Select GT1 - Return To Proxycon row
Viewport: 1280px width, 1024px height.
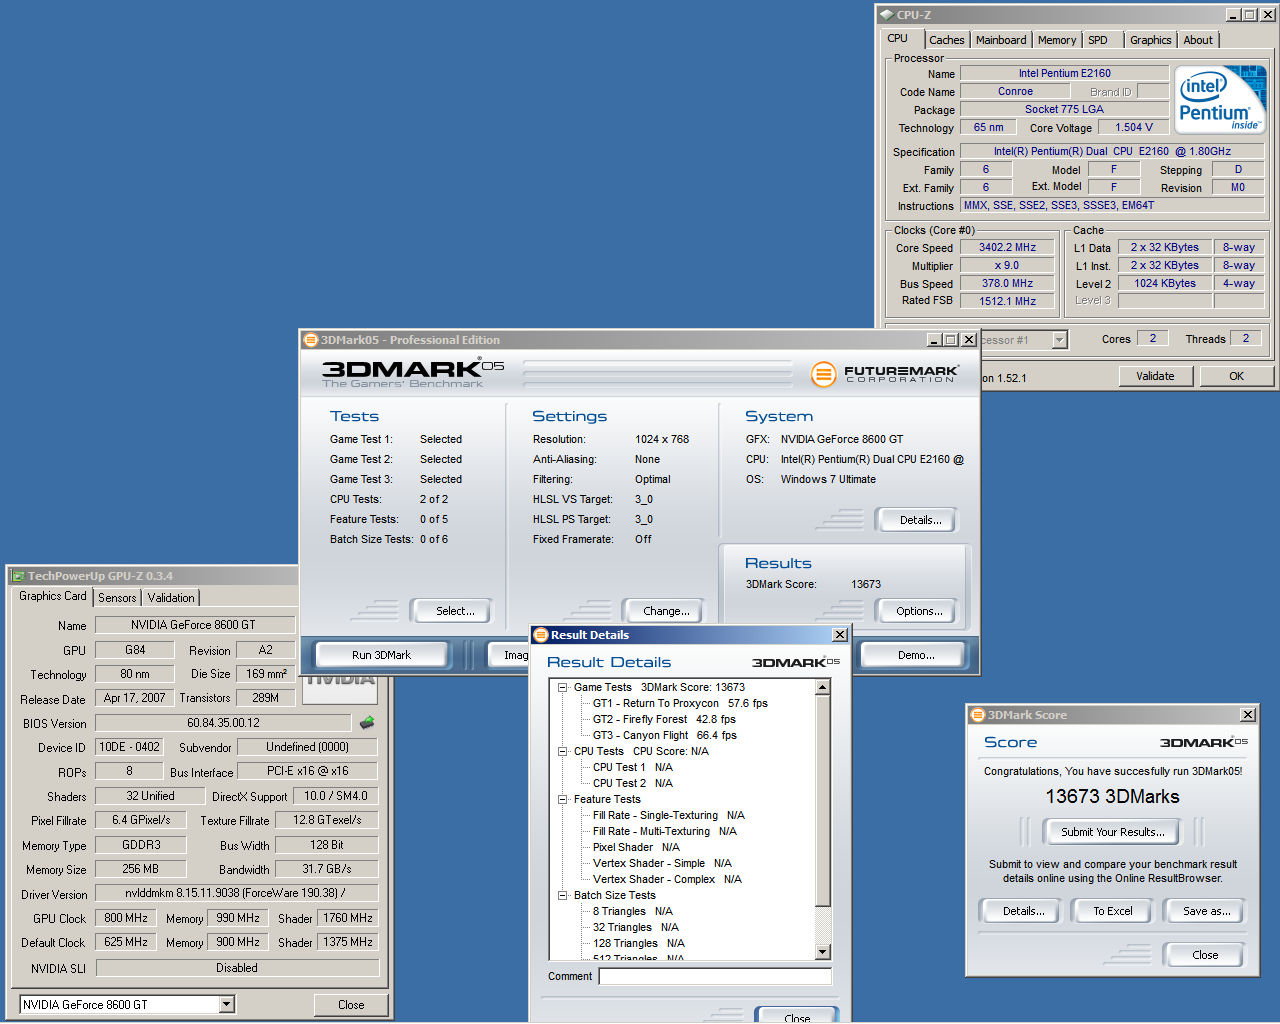coord(680,703)
